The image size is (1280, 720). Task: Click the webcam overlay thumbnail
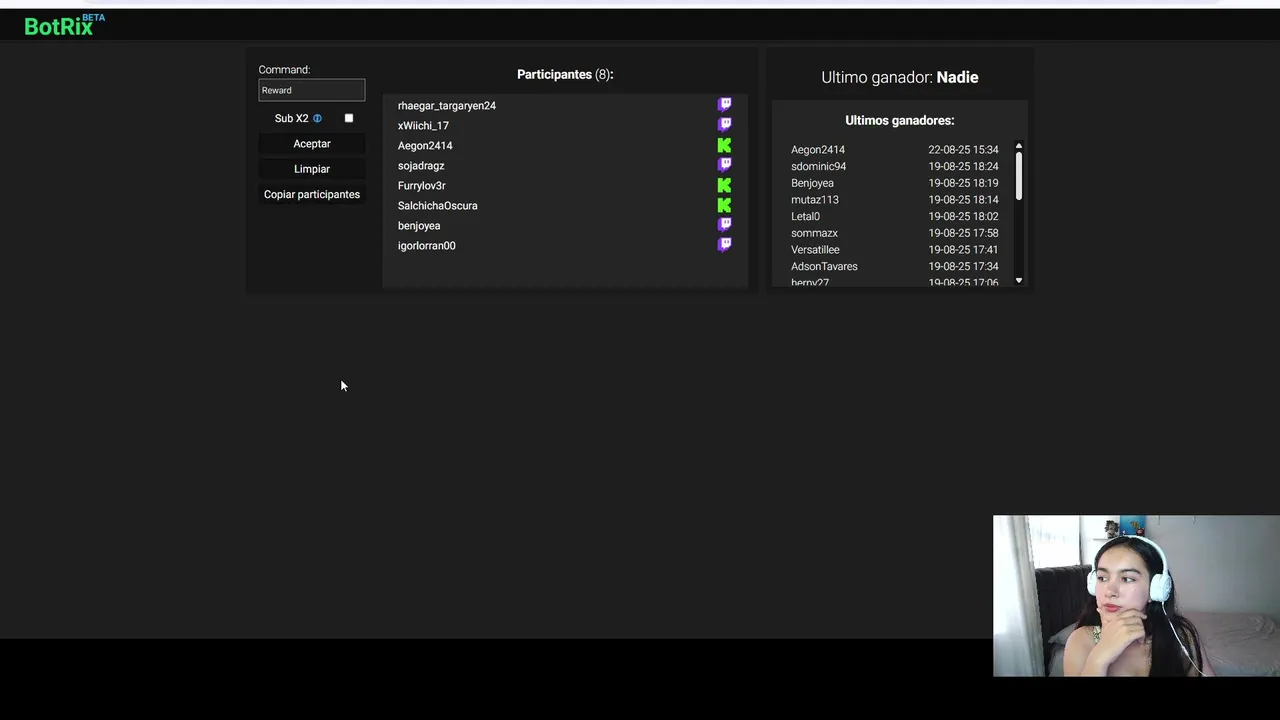click(x=1136, y=596)
